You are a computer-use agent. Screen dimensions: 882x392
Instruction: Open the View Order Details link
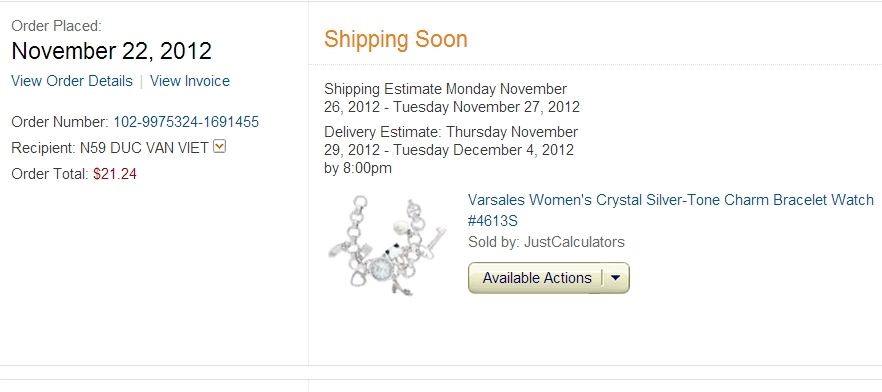[72, 81]
